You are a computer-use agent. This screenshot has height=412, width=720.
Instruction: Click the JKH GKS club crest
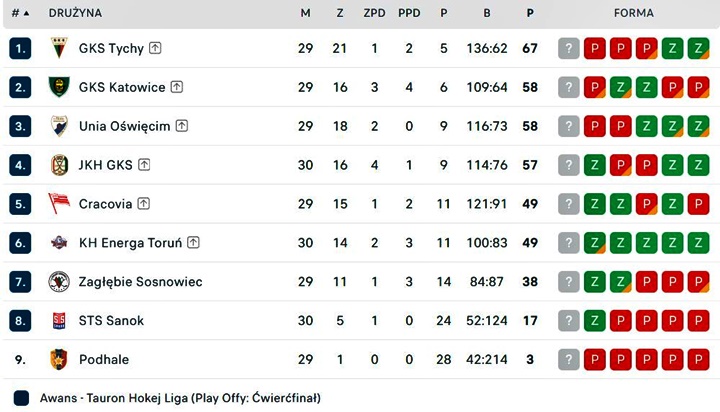pyautogui.click(x=59, y=165)
